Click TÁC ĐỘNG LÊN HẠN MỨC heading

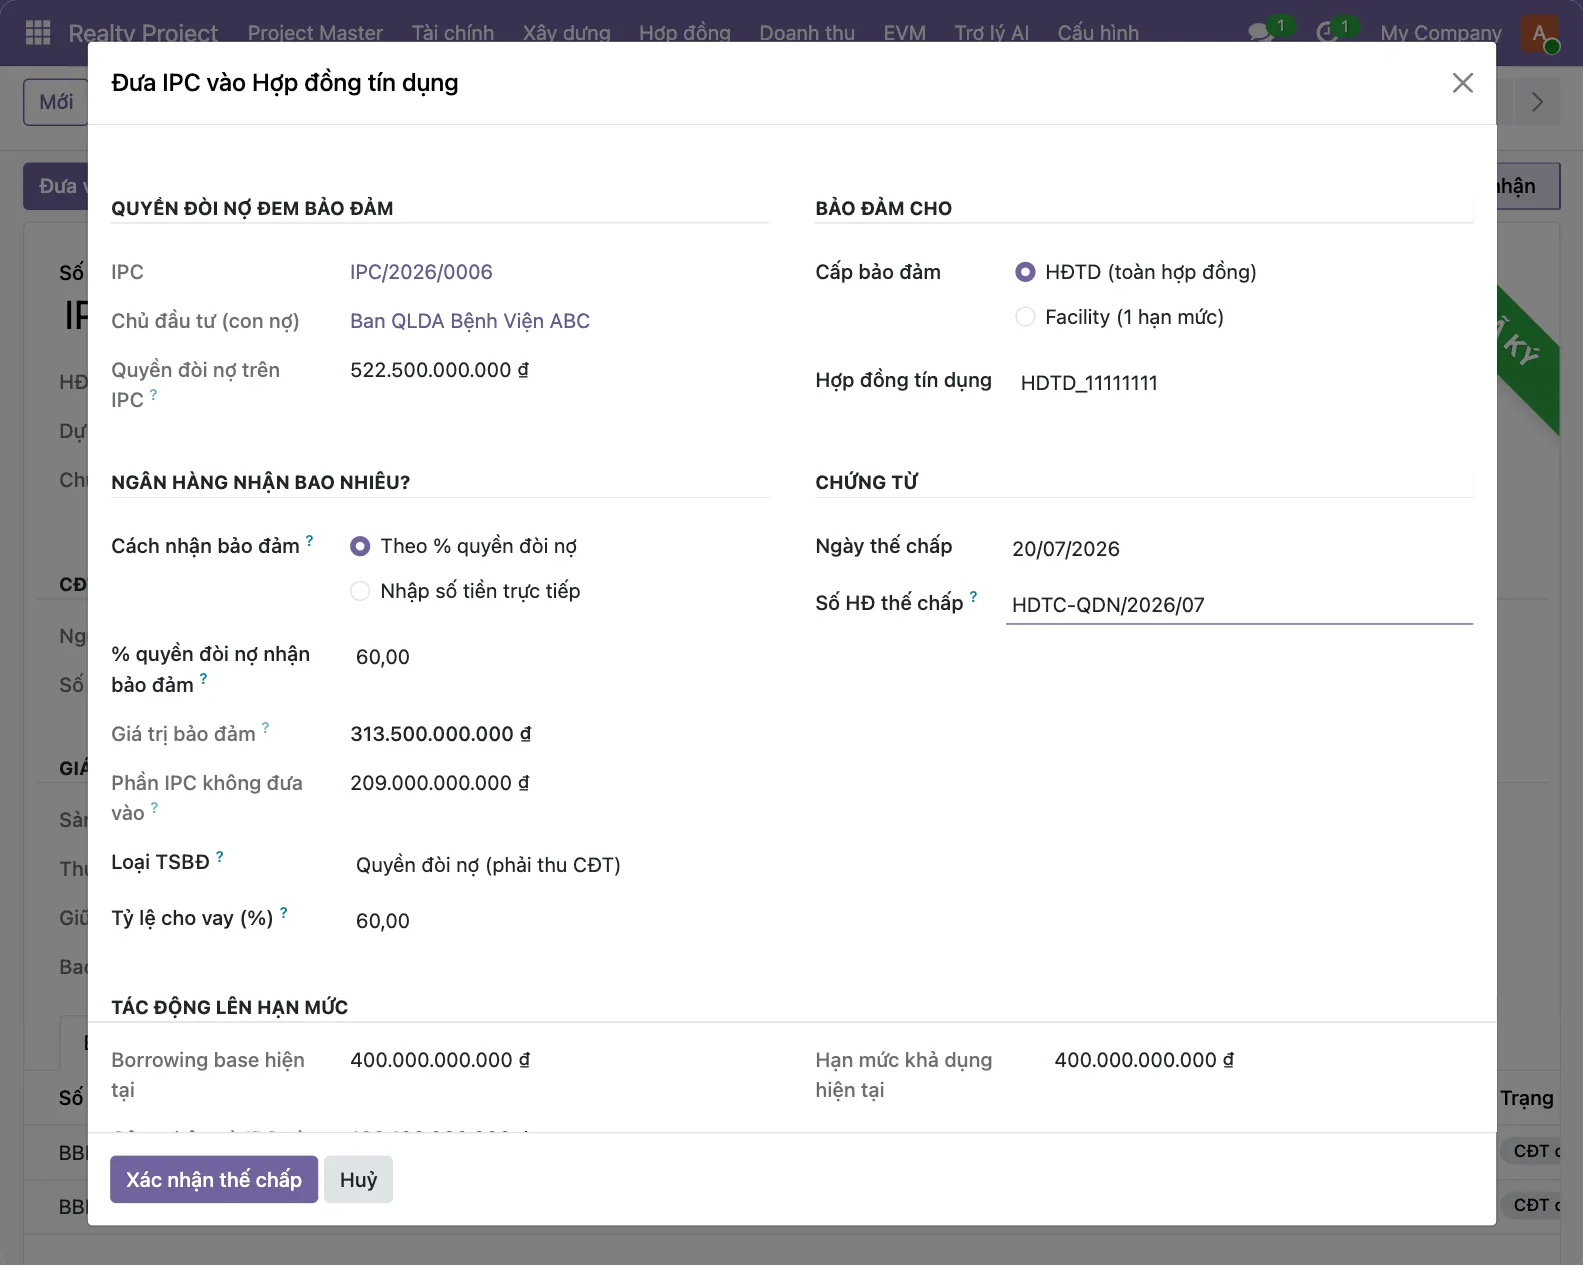tap(229, 1007)
